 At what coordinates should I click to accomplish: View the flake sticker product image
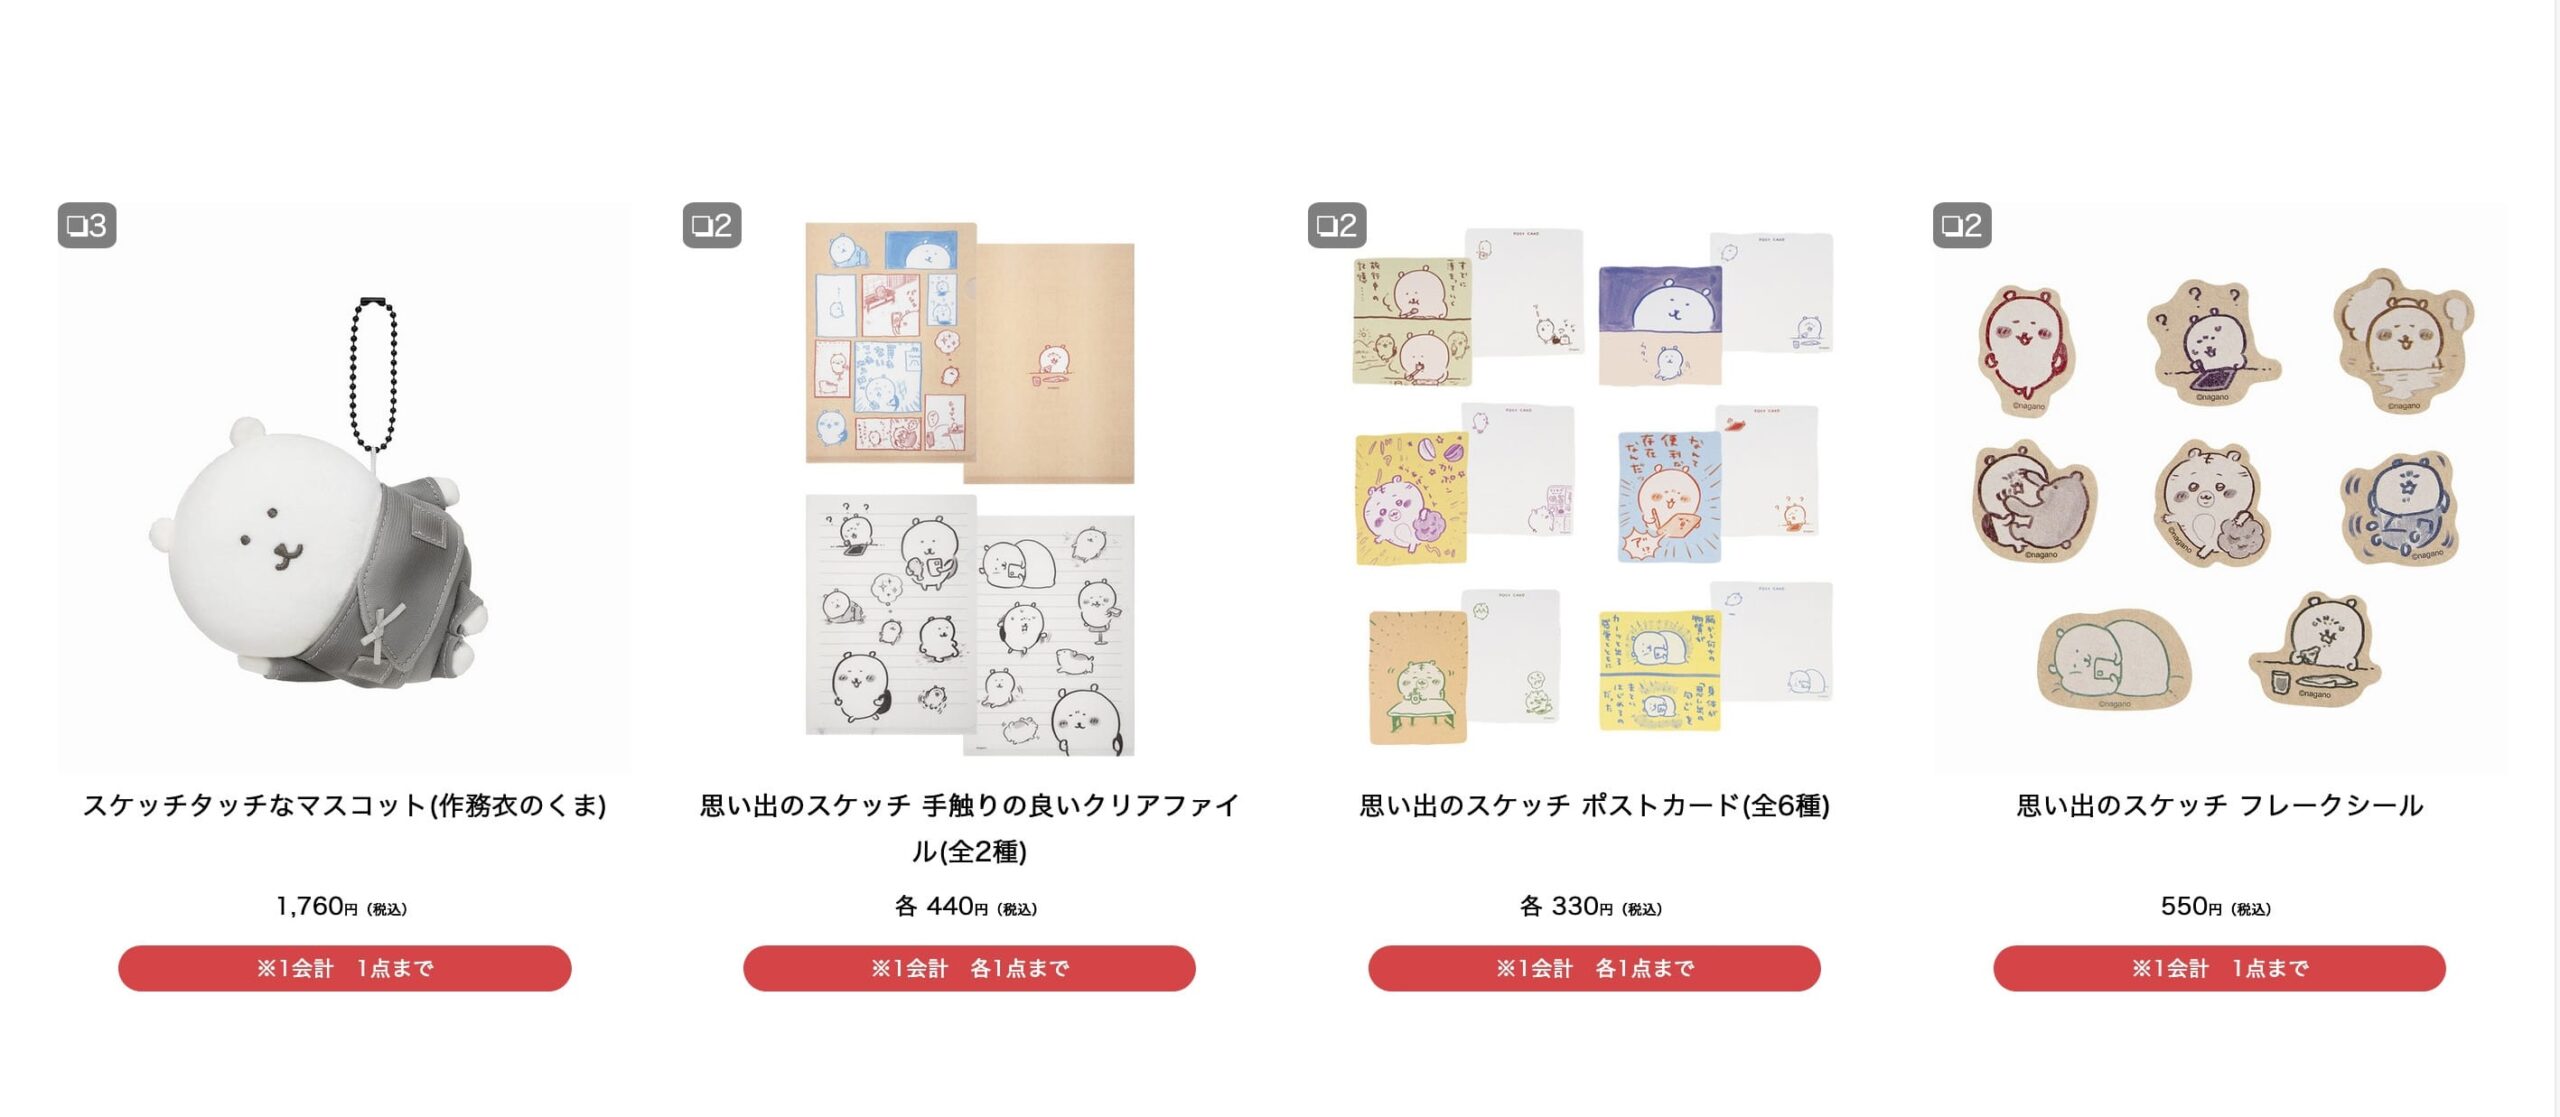point(2219,488)
